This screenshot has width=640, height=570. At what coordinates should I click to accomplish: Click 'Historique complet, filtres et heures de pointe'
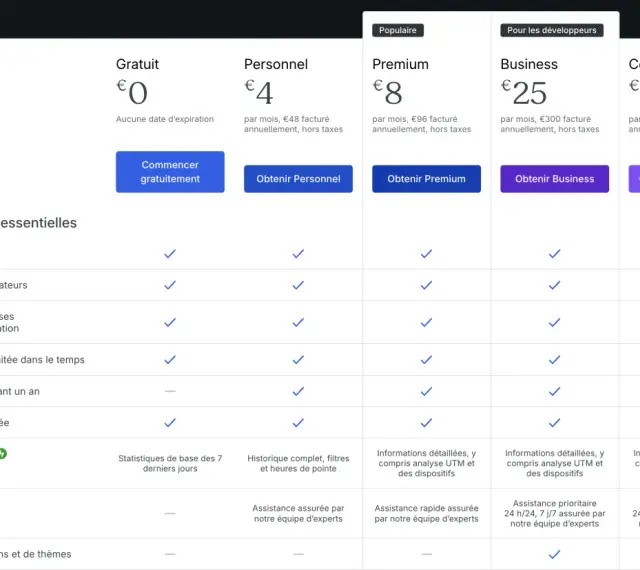[x=298, y=463]
